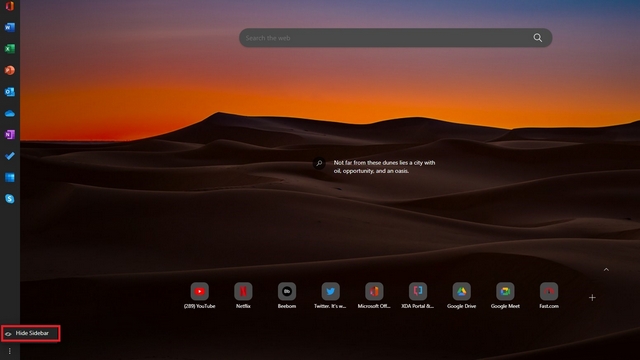Collapse quick links with the chevron

point(606,269)
